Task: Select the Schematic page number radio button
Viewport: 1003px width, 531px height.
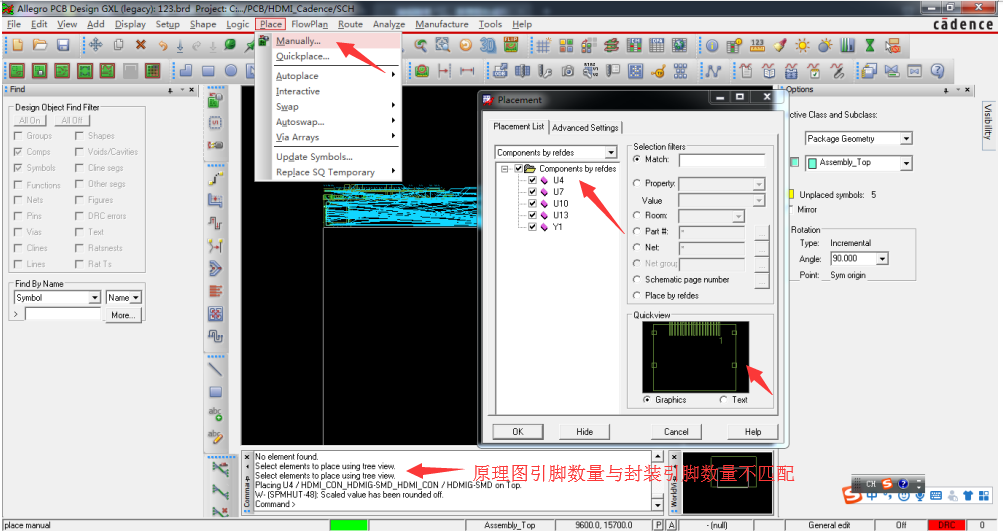Action: tap(636, 279)
